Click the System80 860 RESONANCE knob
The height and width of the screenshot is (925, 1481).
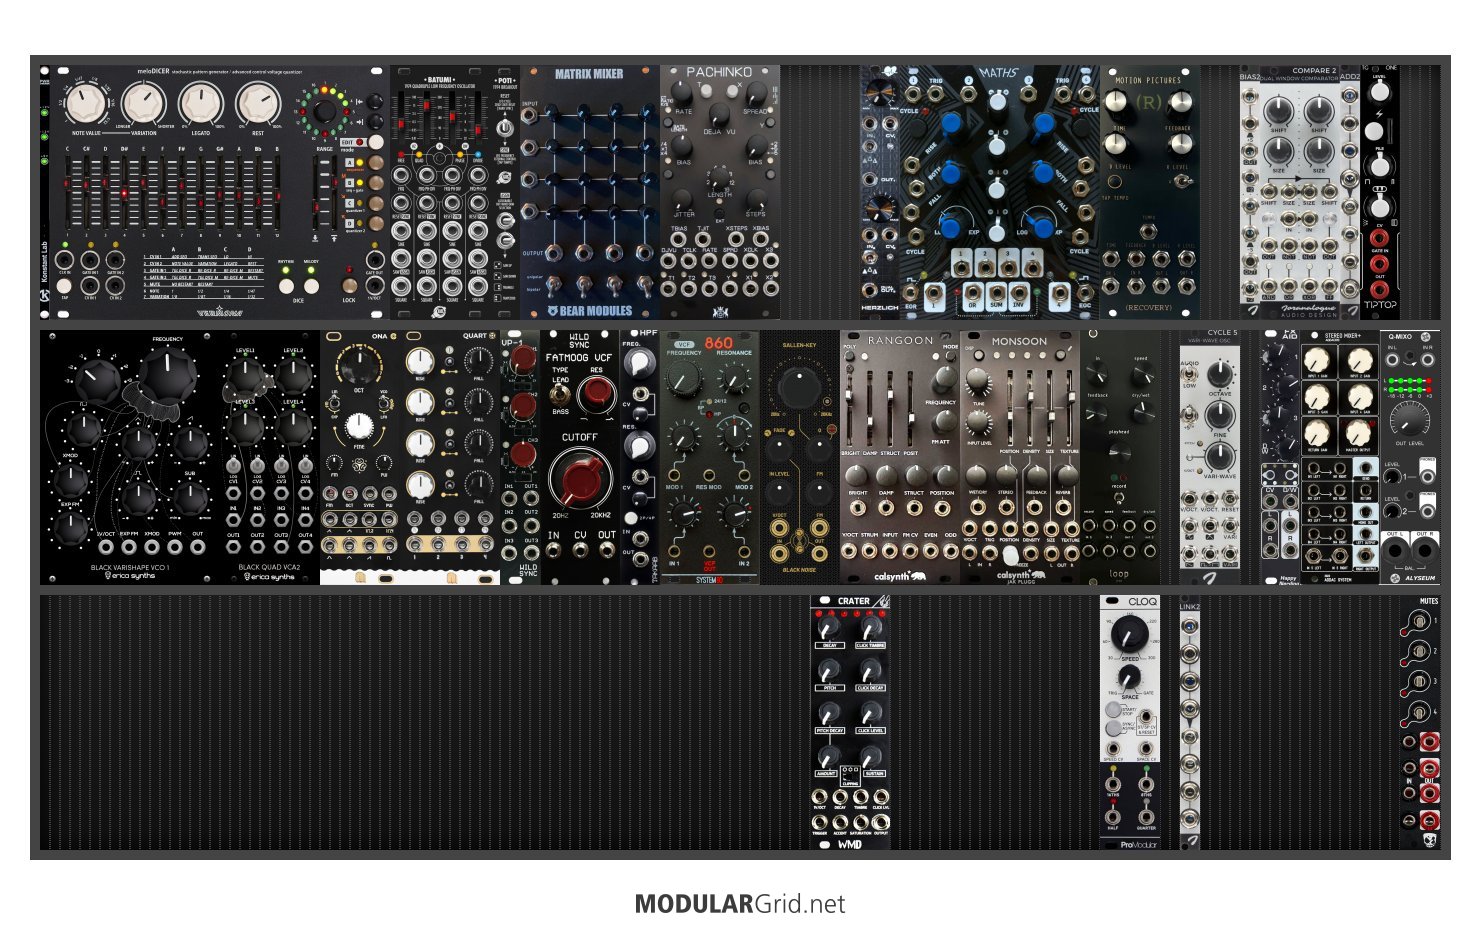pos(734,378)
